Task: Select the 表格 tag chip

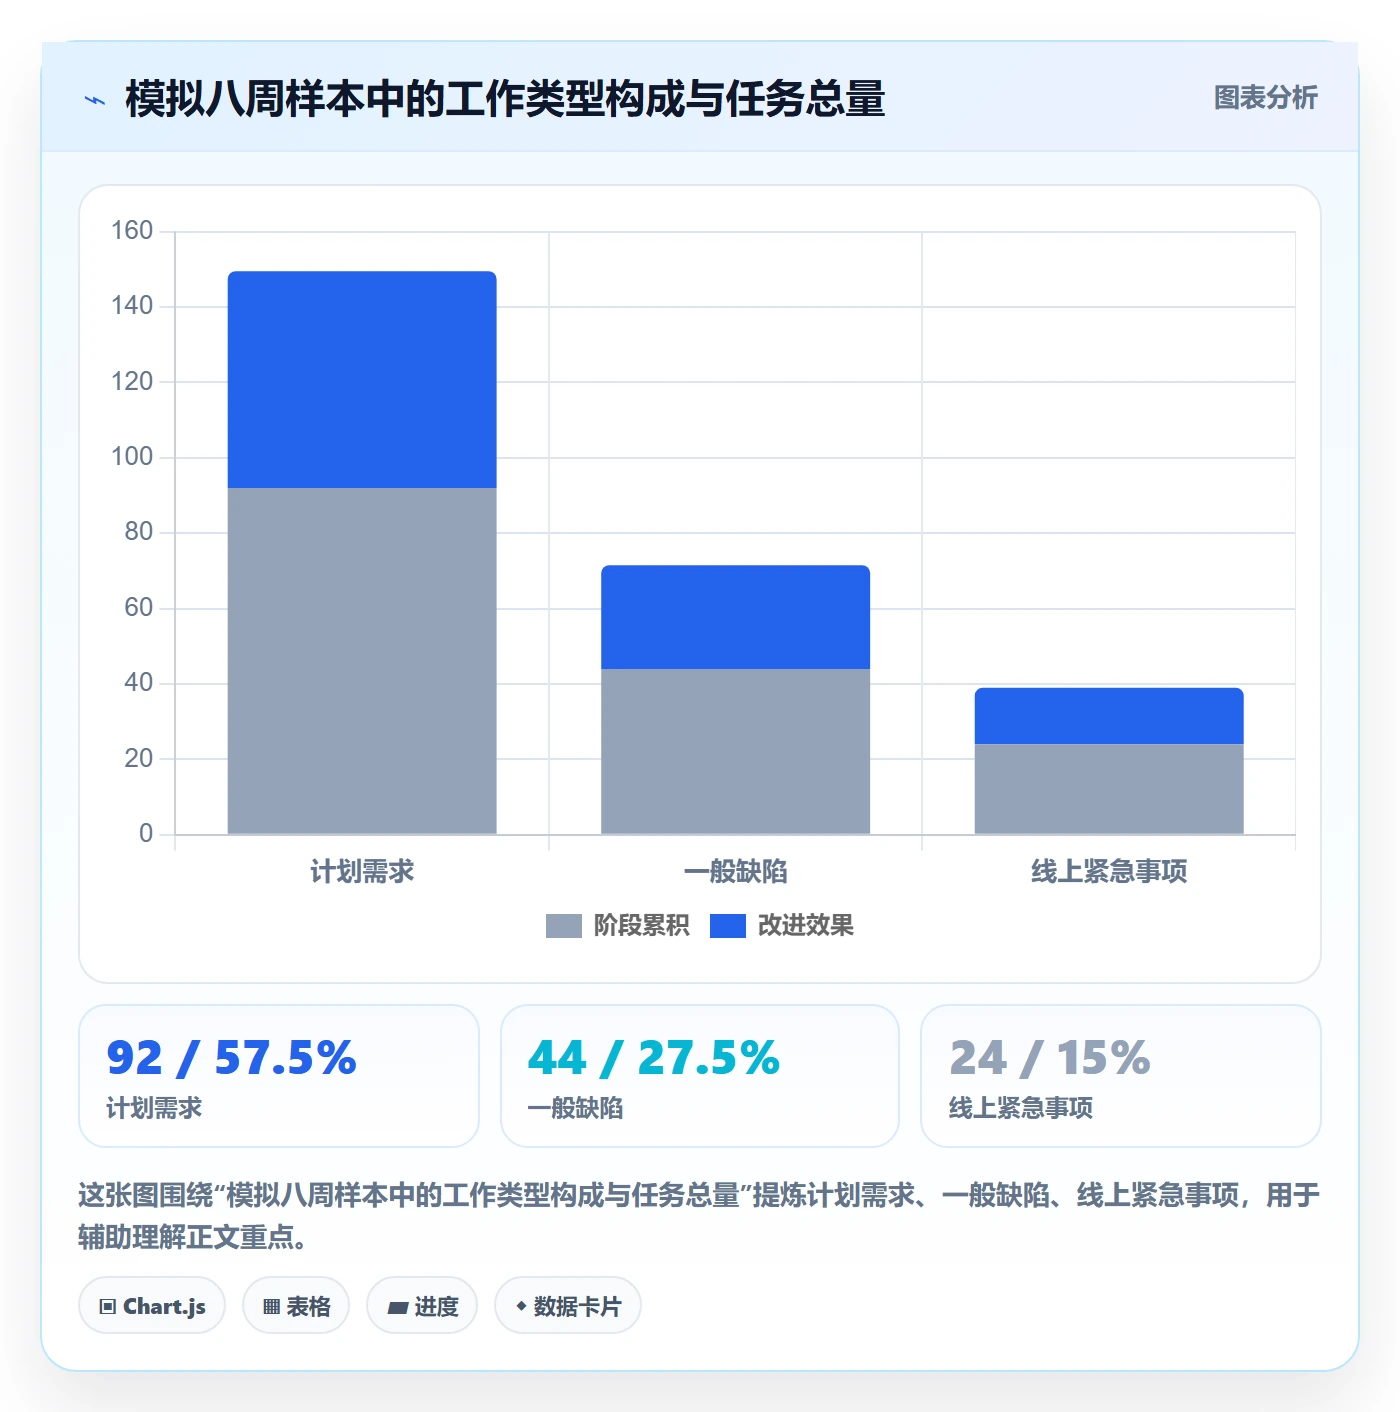Action: point(296,1305)
